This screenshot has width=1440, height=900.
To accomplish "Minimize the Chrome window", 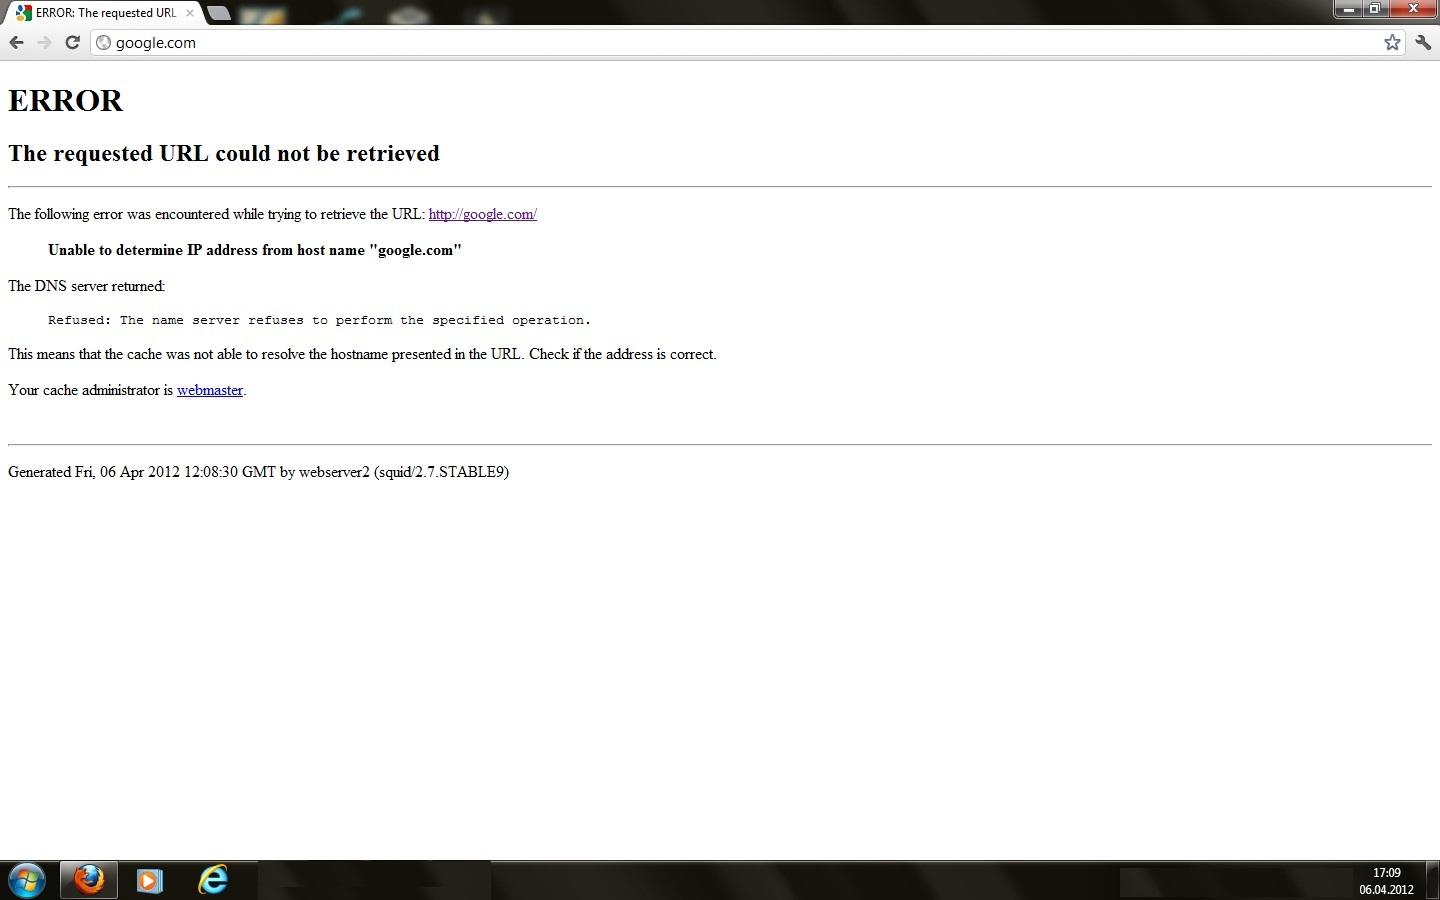I will pyautogui.click(x=1348, y=9).
